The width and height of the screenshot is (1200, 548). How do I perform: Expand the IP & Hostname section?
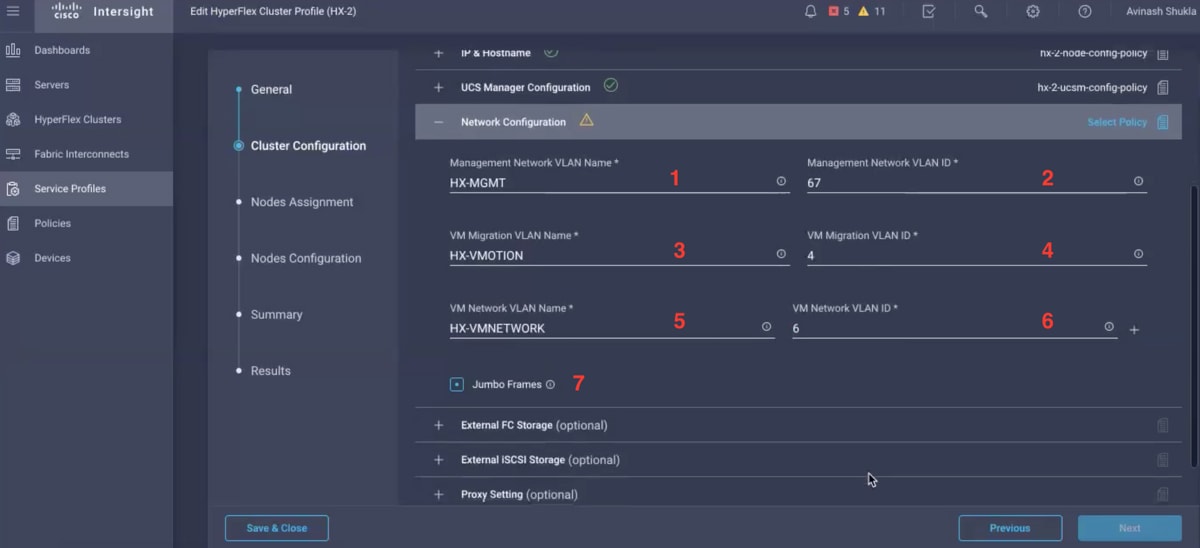[x=438, y=53]
